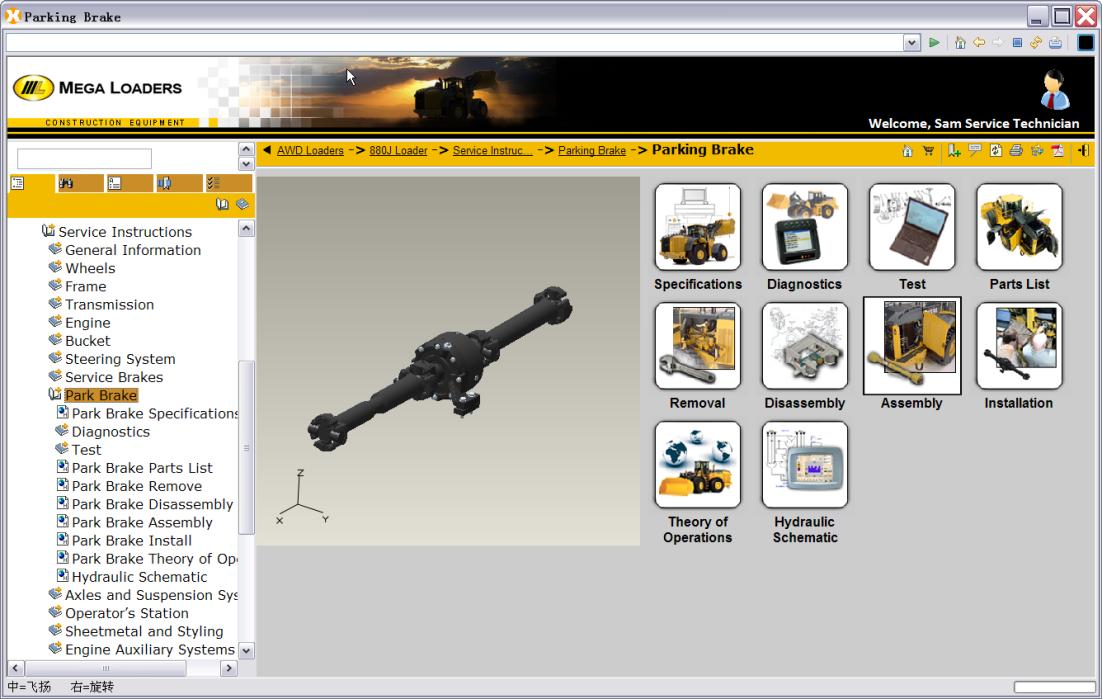Image resolution: width=1102 pixels, height=699 pixels.
Task: Click the up arrow beside the search field
Action: [x=245, y=149]
